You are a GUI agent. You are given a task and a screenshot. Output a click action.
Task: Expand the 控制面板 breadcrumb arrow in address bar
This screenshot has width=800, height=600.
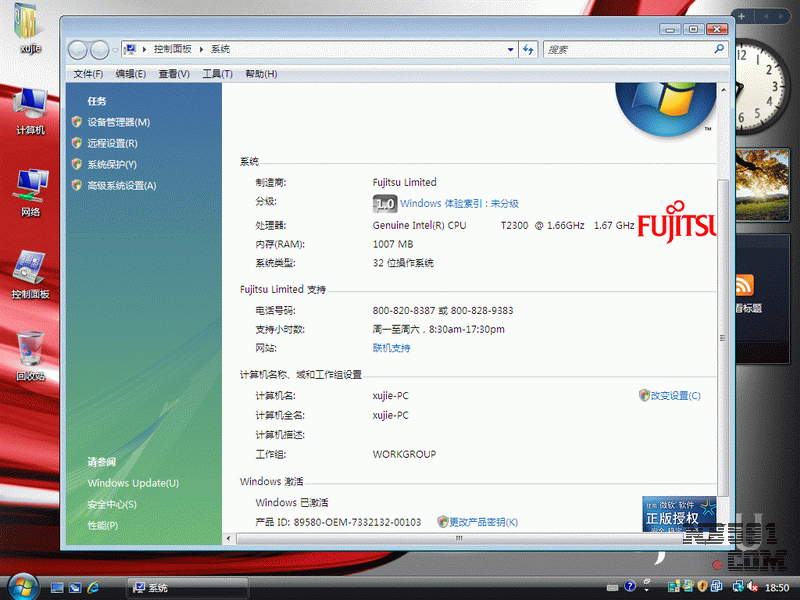pos(201,49)
